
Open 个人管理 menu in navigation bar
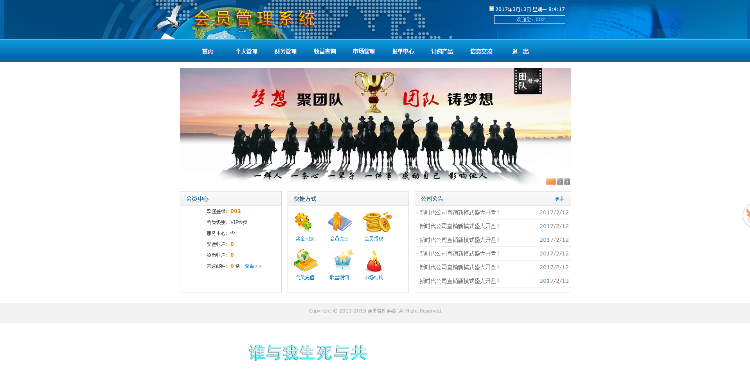246,51
